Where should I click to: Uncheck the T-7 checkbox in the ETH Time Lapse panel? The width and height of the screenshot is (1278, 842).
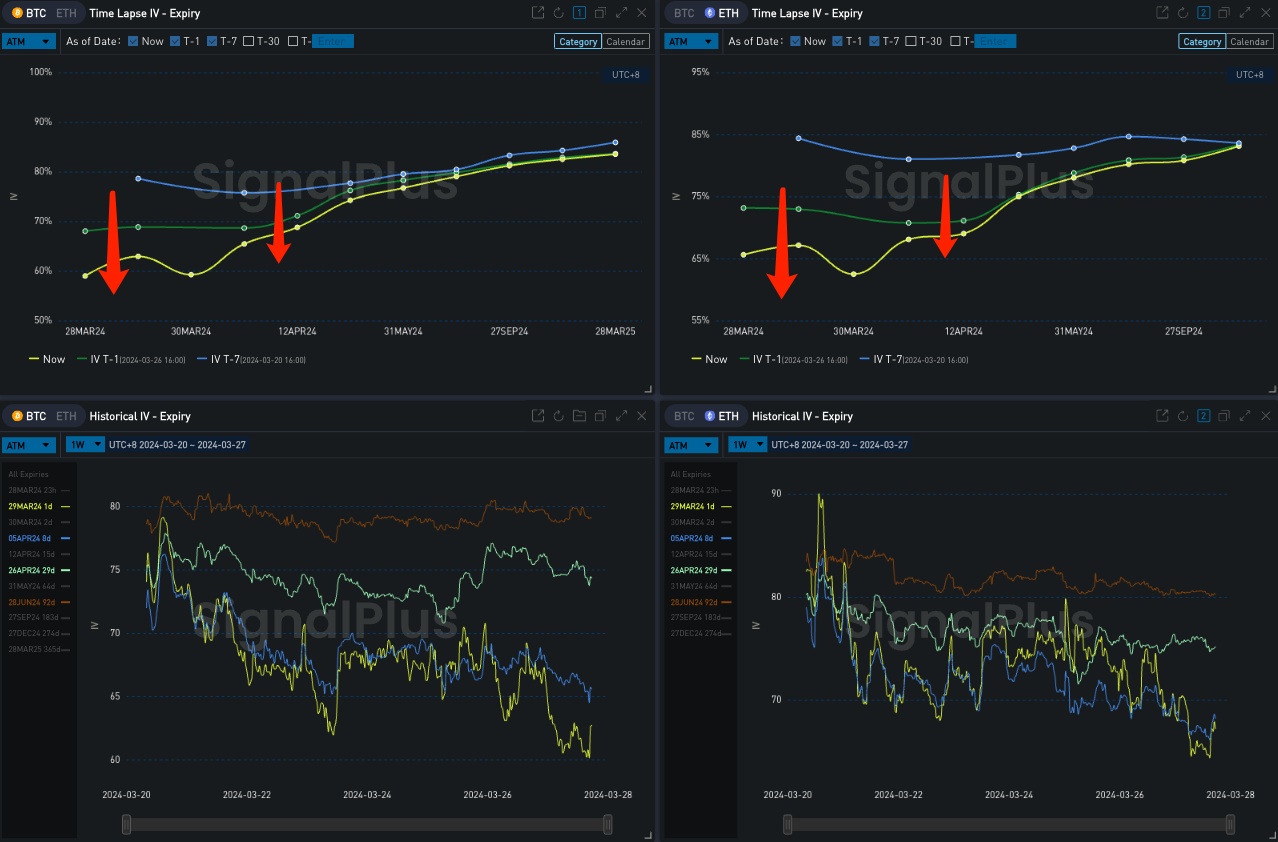tap(875, 41)
